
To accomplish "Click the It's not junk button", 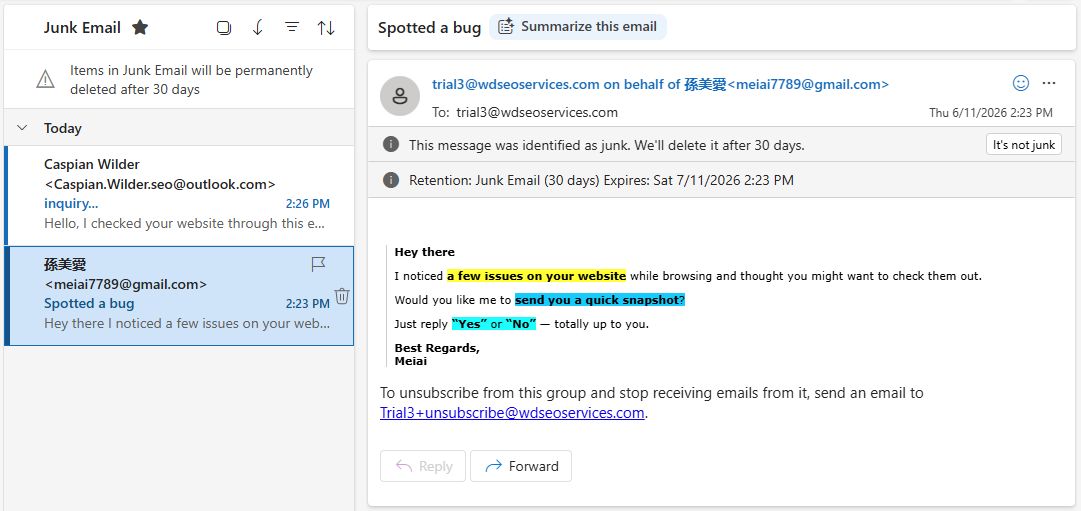I will (x=1024, y=145).
